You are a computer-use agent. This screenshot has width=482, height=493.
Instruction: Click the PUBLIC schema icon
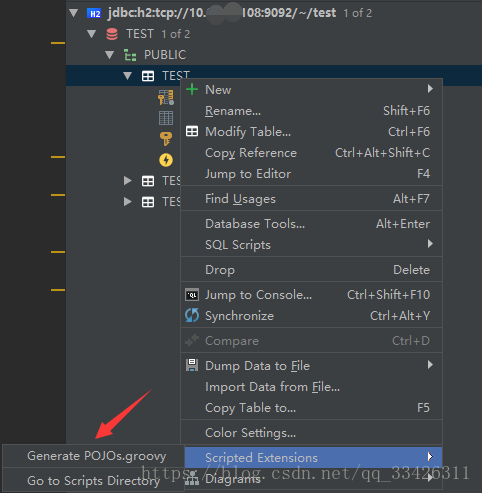[x=130, y=55]
